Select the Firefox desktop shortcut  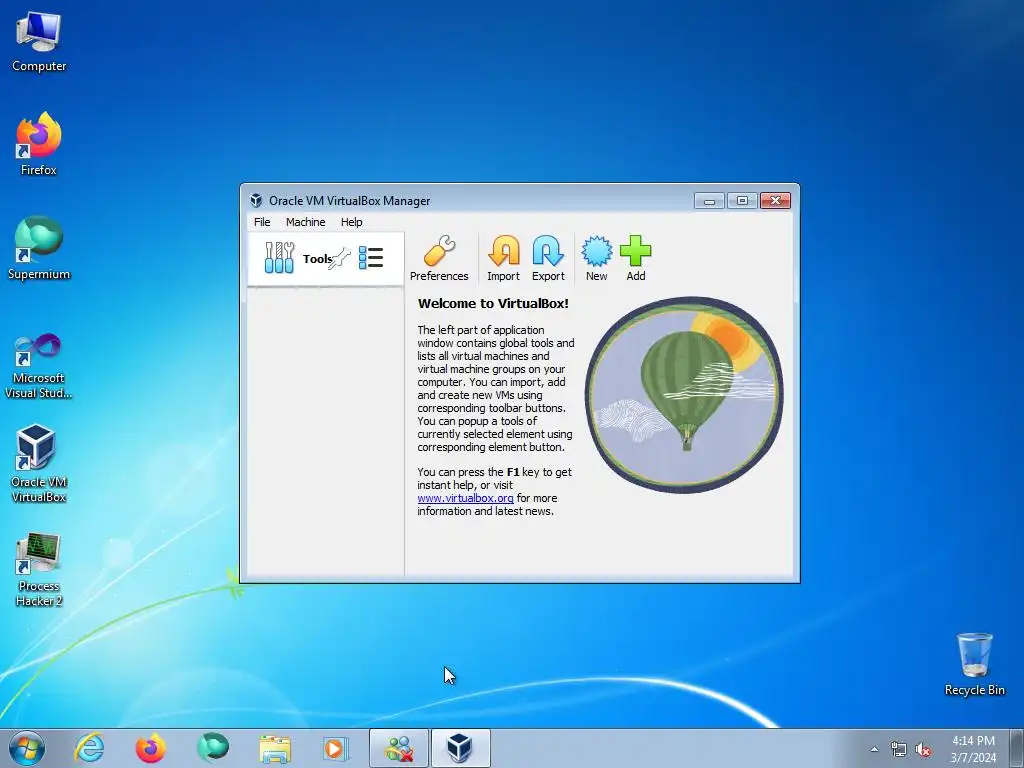39,144
